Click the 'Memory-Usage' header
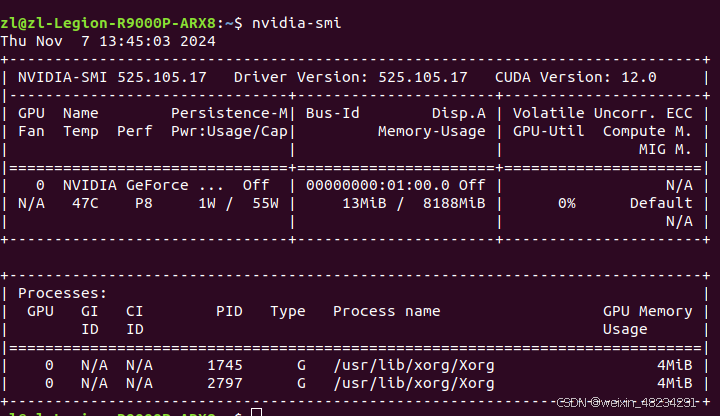 coord(432,132)
